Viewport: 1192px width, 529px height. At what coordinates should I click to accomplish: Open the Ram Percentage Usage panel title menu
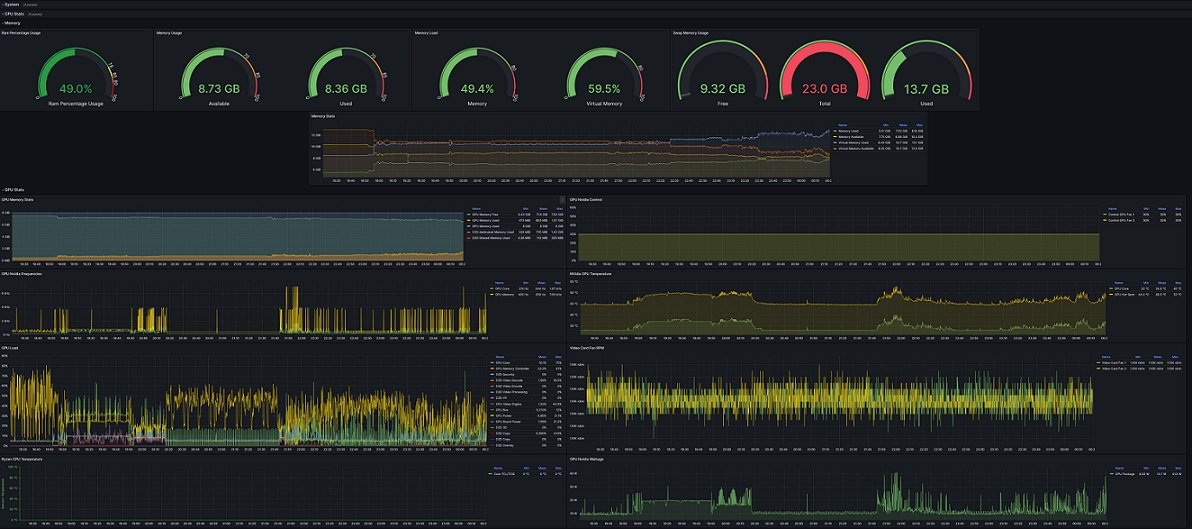click(21, 33)
